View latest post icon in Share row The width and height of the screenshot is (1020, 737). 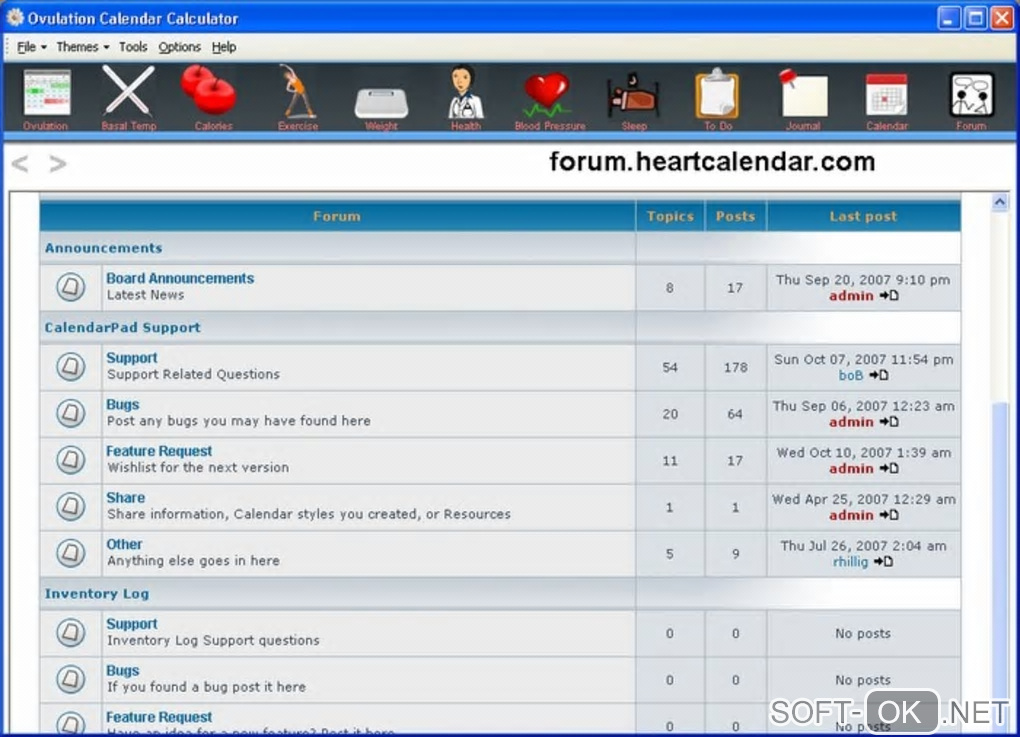click(x=889, y=515)
